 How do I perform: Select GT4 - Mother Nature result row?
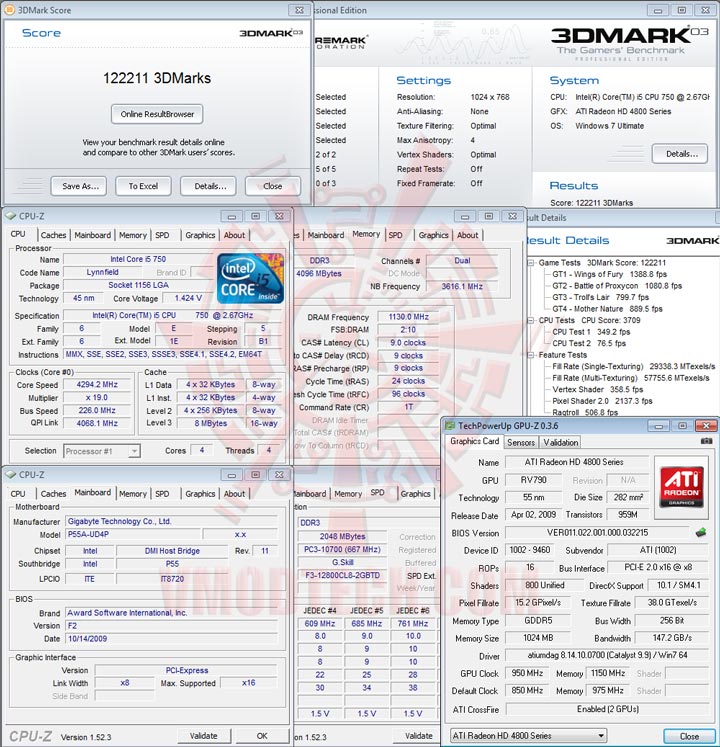(x=607, y=309)
